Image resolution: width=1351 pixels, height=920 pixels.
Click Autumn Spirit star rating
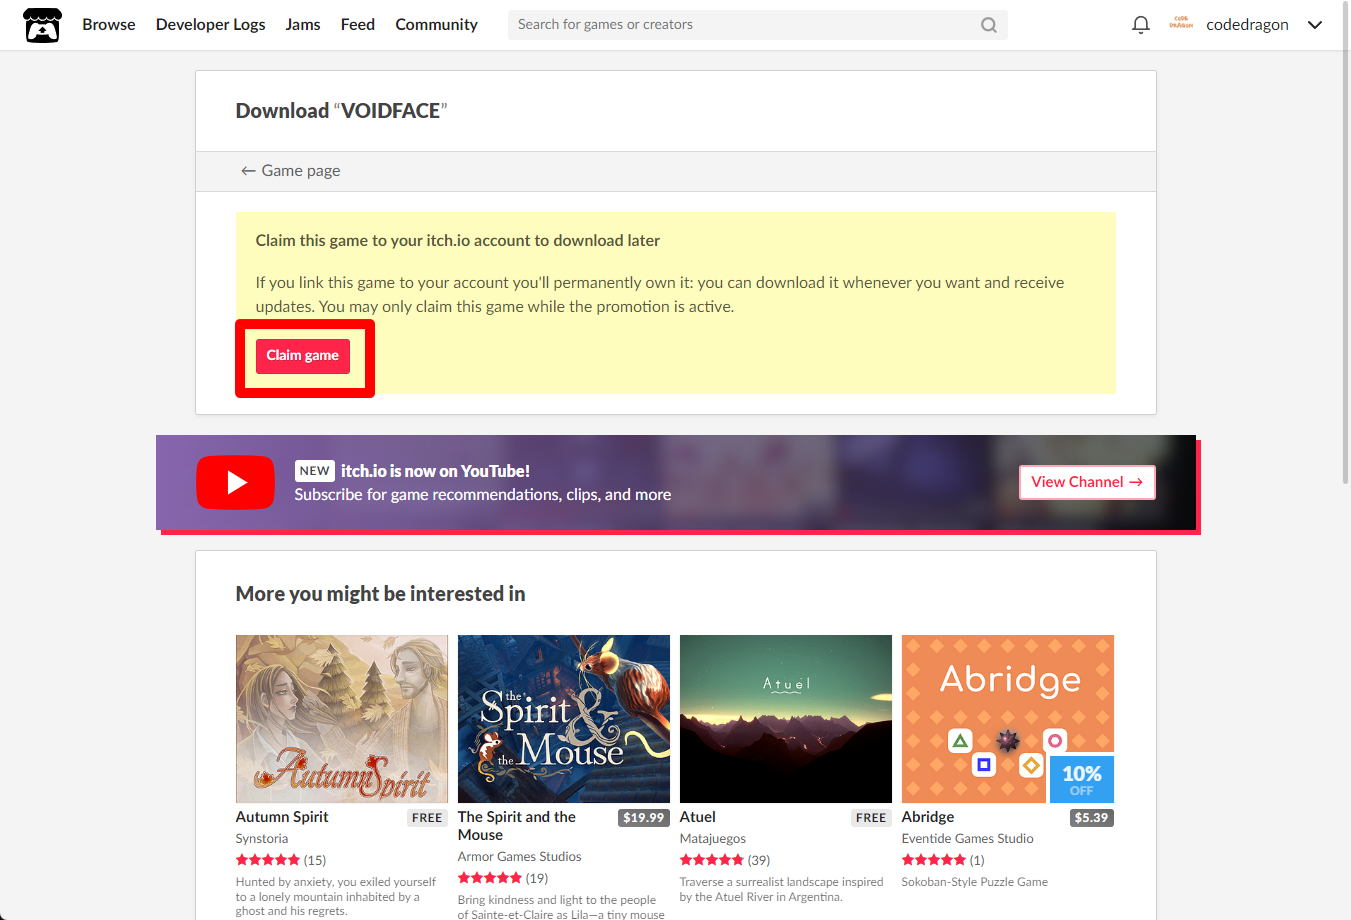(x=268, y=860)
